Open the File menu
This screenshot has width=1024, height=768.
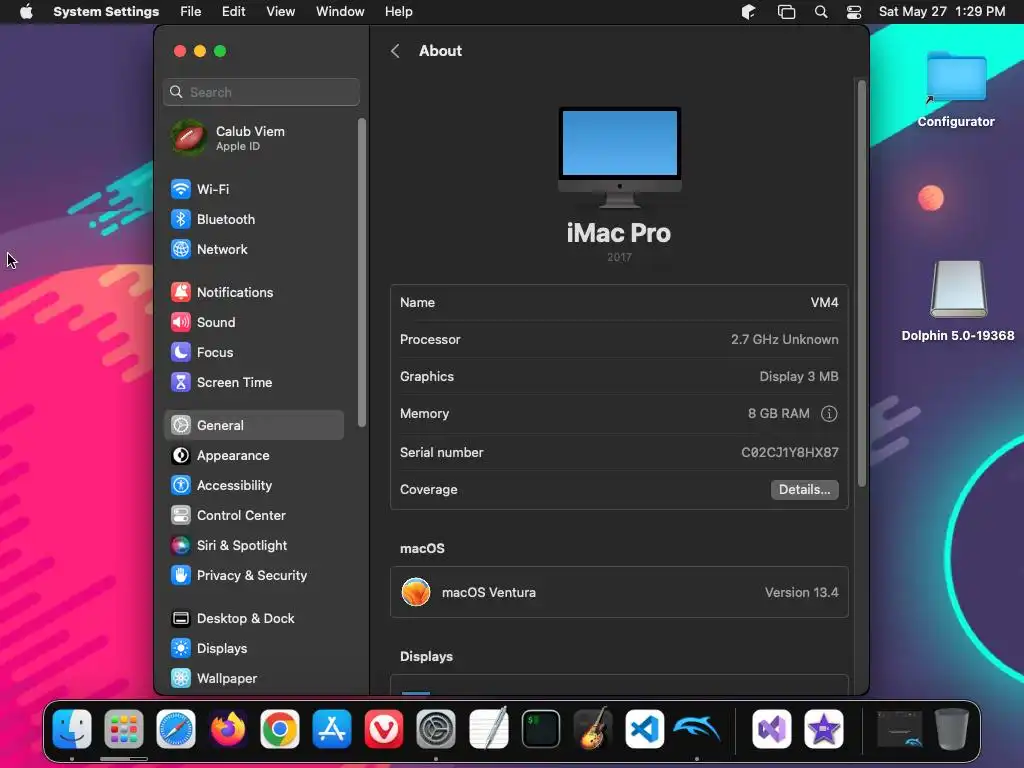191,12
